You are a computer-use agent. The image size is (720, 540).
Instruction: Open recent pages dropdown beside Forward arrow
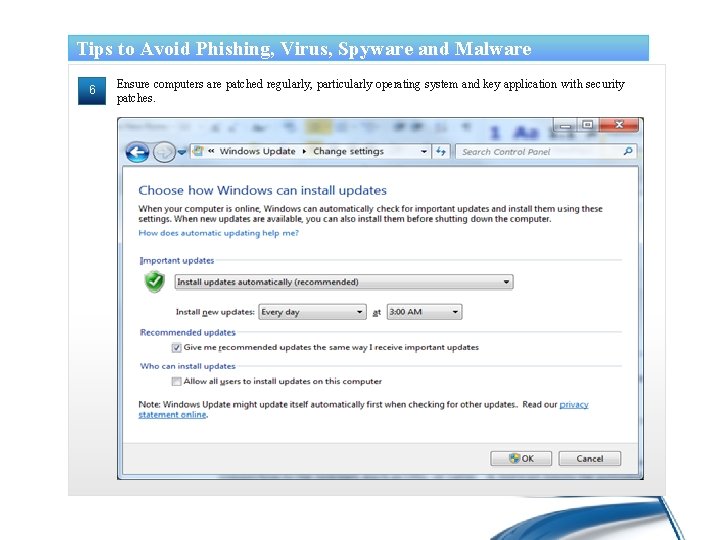click(x=182, y=152)
